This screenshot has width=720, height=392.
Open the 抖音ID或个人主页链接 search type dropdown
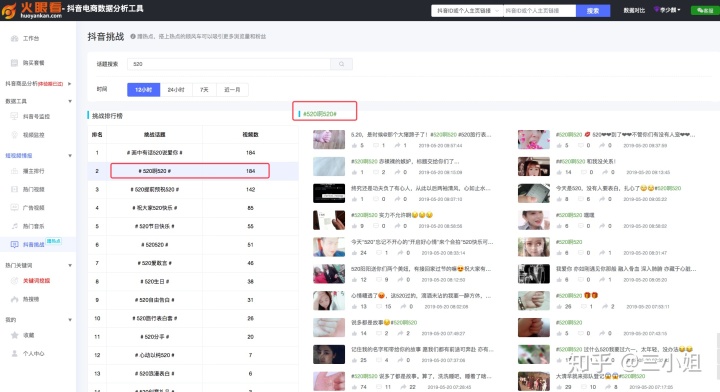click(467, 11)
